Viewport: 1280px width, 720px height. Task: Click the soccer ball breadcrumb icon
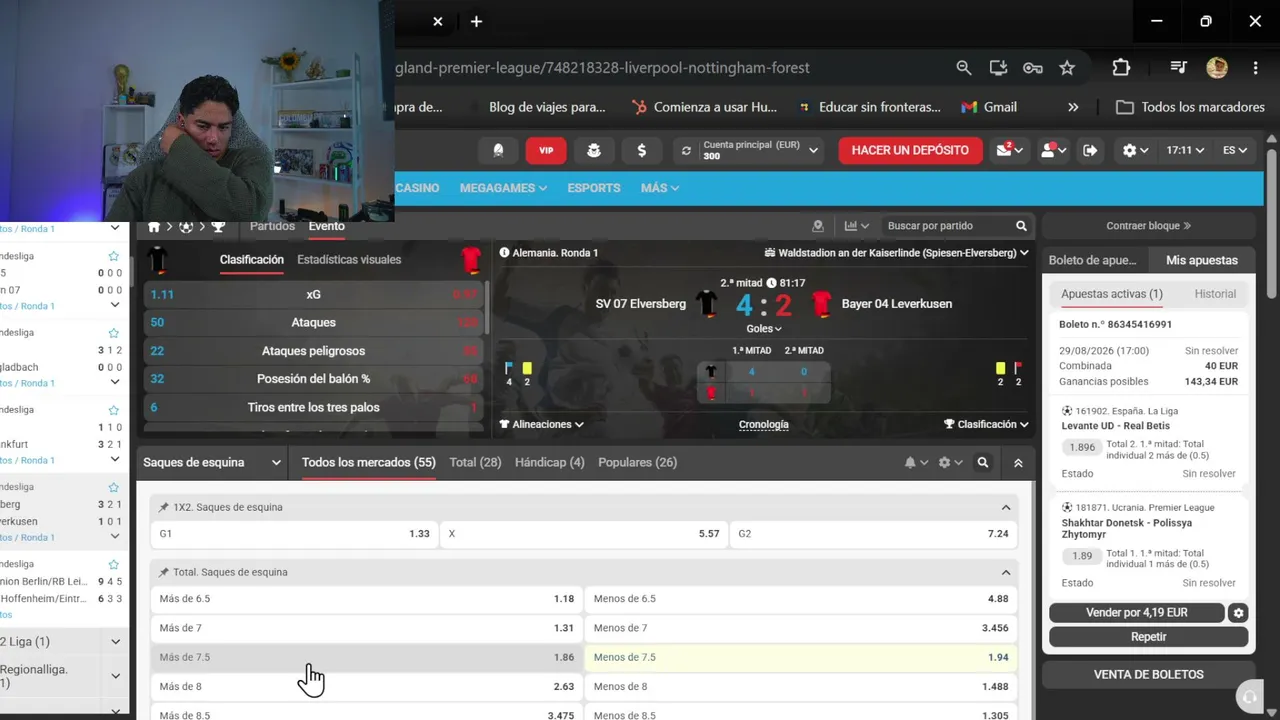pos(186,227)
